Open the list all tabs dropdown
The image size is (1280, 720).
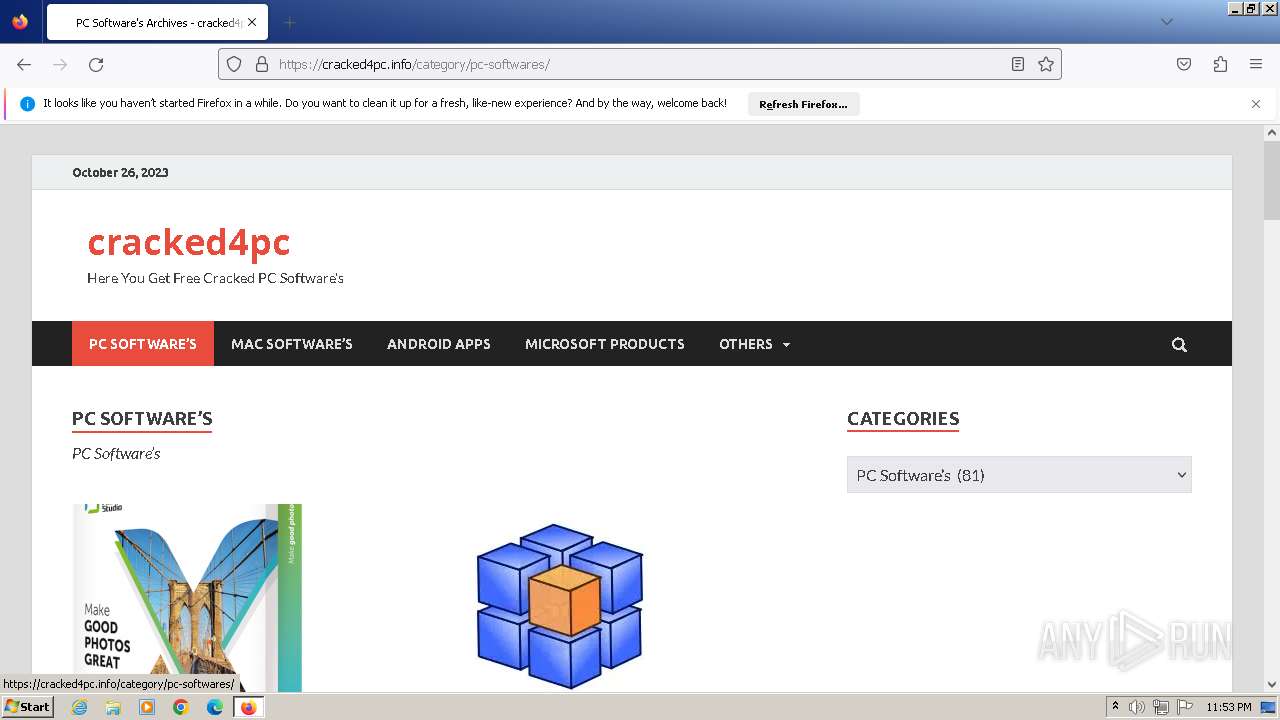[1166, 22]
